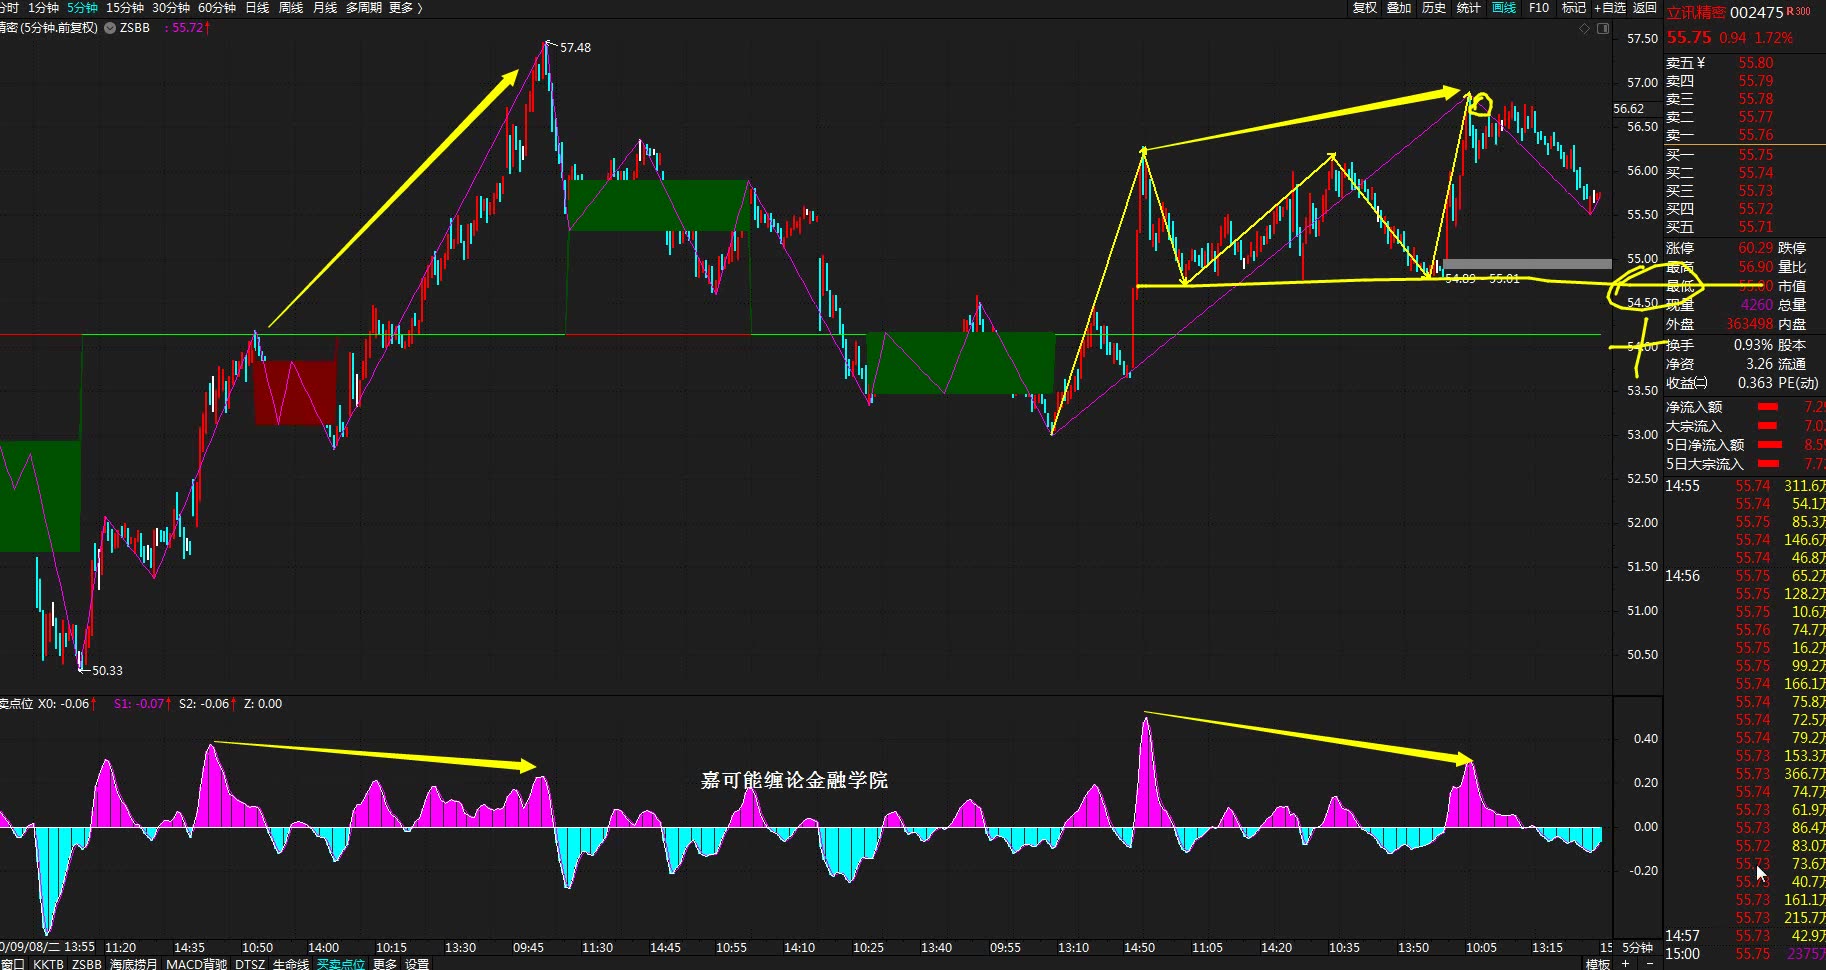1826x970 pixels.
Task: Open 统计 statistics function
Action: click(1469, 7)
